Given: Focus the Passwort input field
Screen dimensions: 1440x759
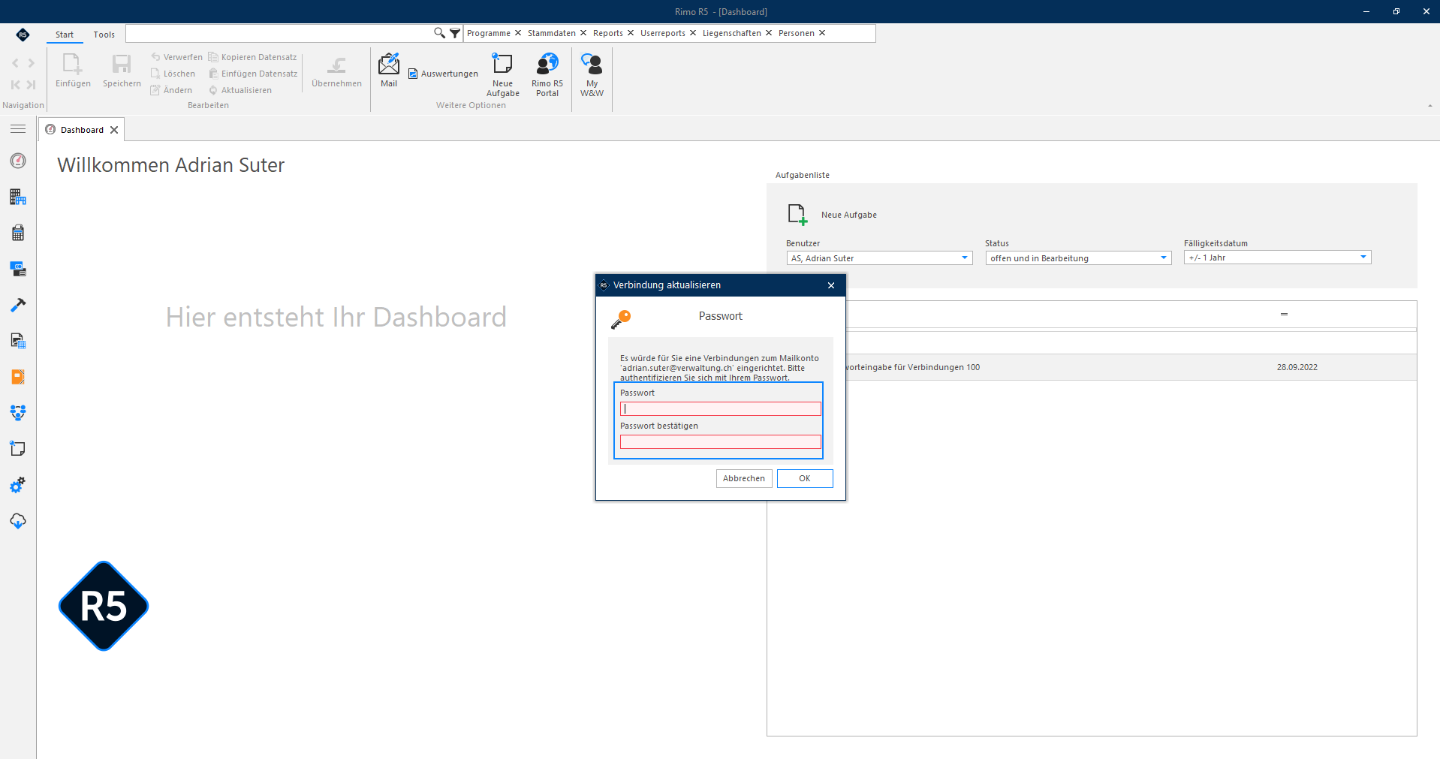Looking at the screenshot, I should tap(720, 409).
